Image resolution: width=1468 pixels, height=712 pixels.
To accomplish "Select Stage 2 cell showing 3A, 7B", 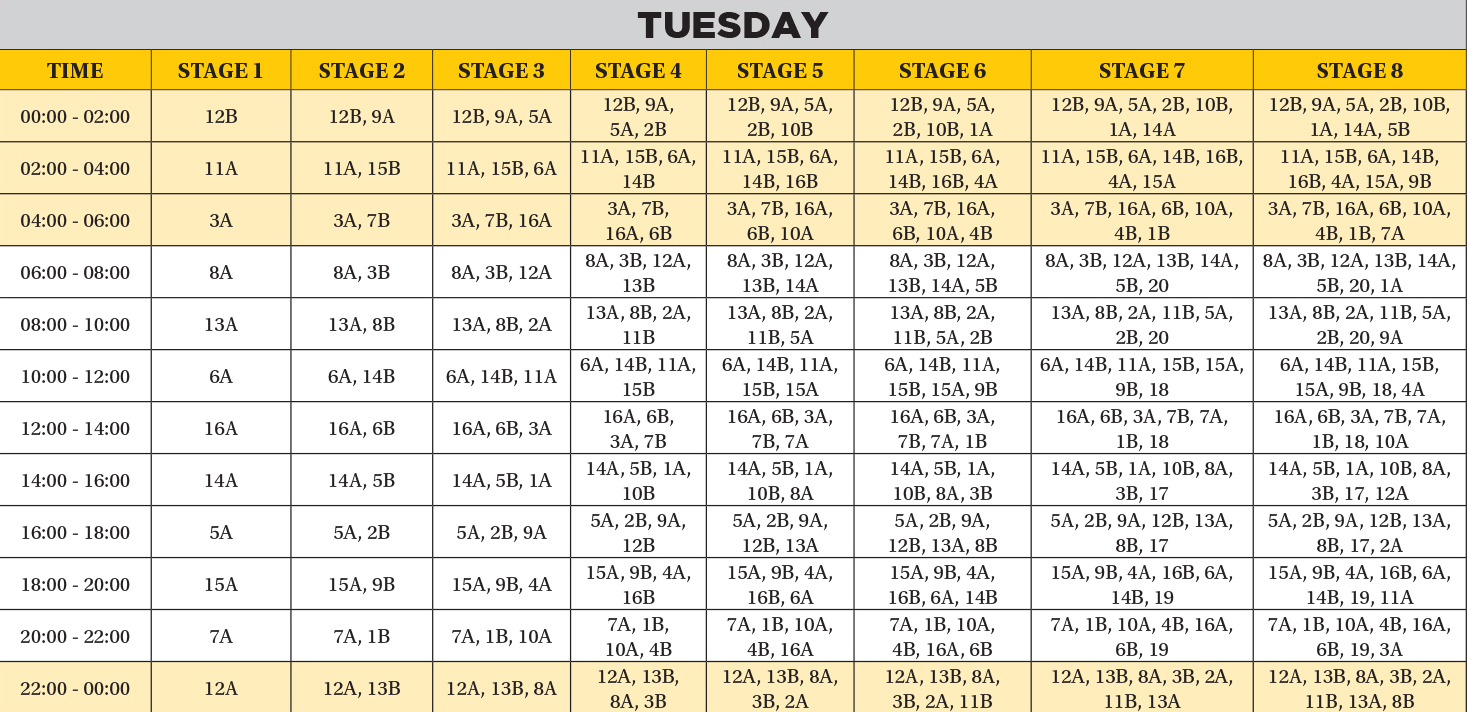I will (361, 221).
